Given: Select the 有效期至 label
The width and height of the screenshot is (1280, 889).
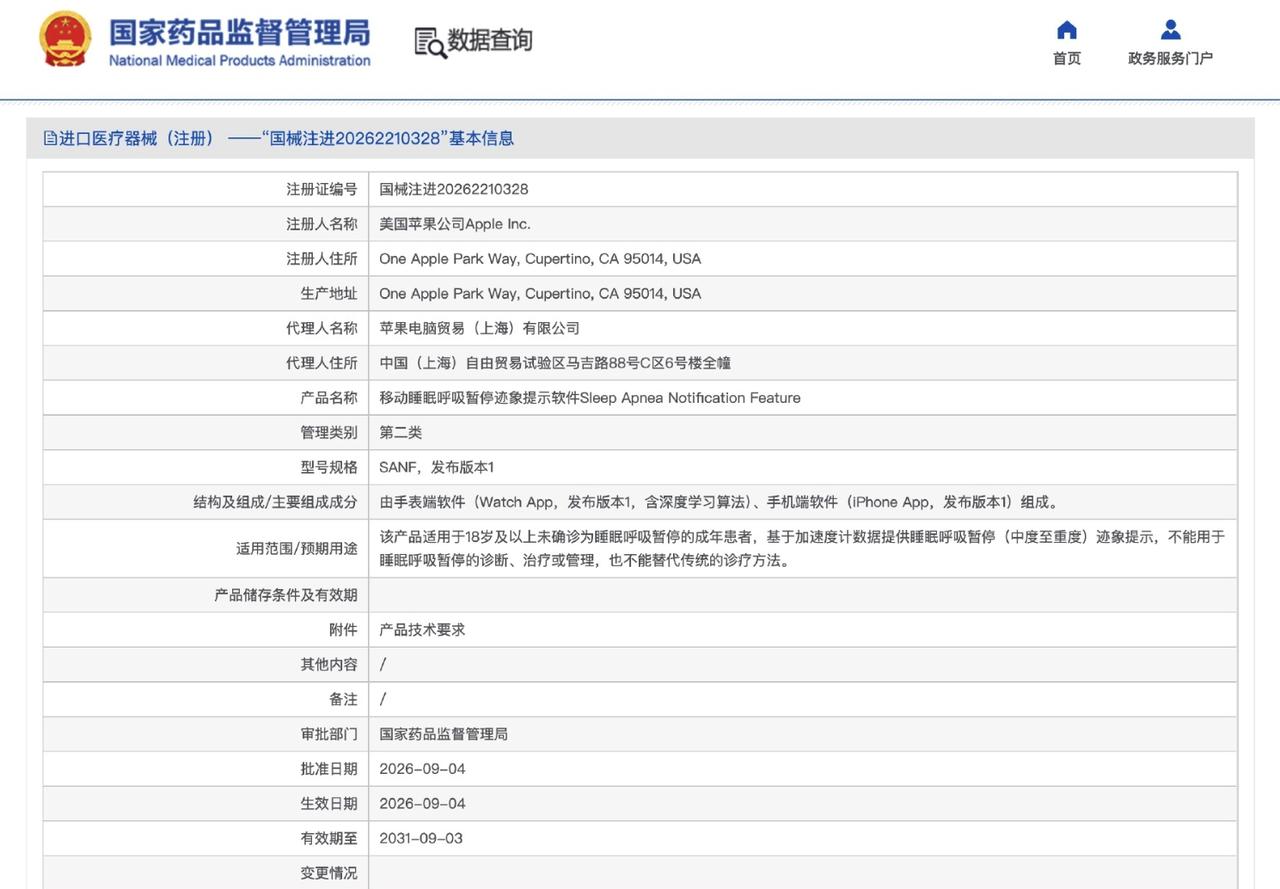Looking at the screenshot, I should coord(329,839).
